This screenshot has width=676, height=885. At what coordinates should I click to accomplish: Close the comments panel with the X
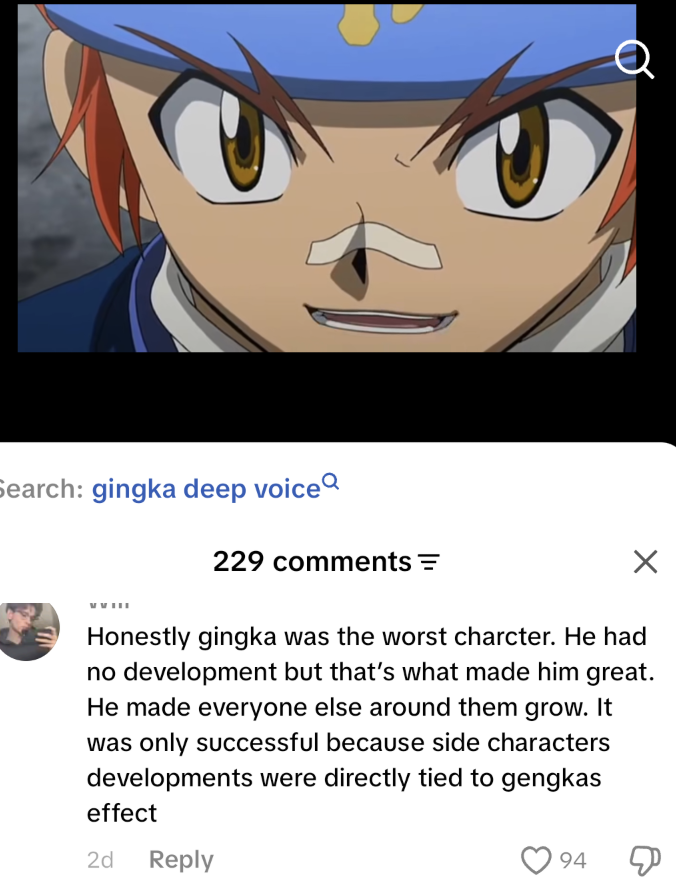[645, 562]
